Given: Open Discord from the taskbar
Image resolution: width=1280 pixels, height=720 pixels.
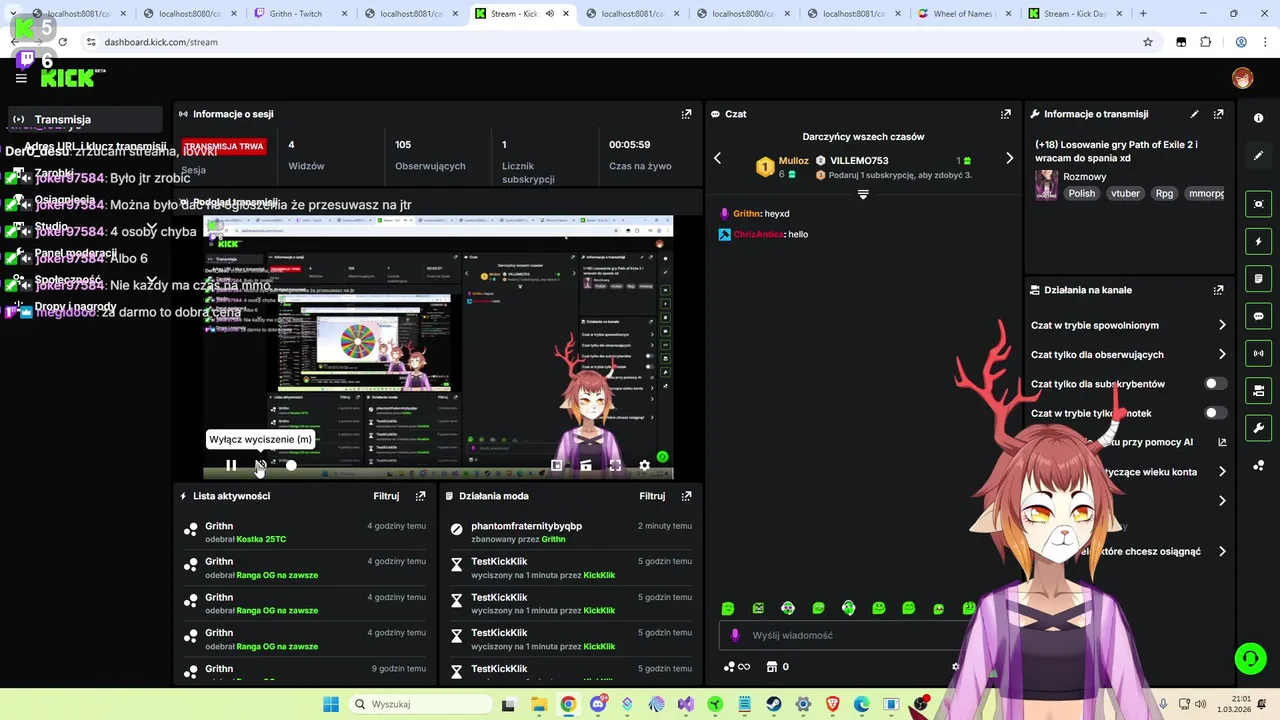Looking at the screenshot, I should [x=598, y=704].
